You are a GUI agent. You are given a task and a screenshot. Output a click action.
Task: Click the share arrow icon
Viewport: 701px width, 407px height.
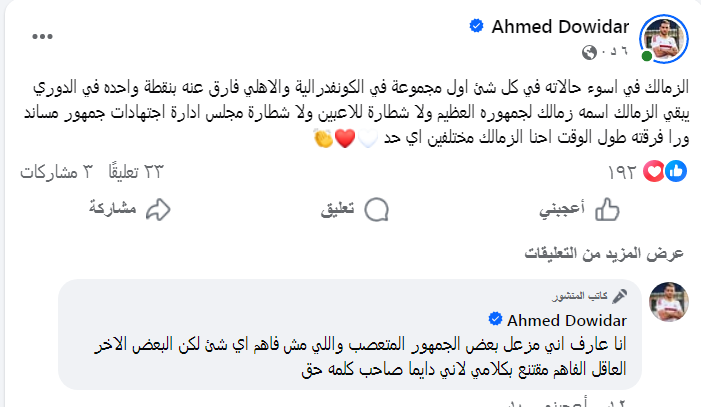pyautogui.click(x=158, y=210)
